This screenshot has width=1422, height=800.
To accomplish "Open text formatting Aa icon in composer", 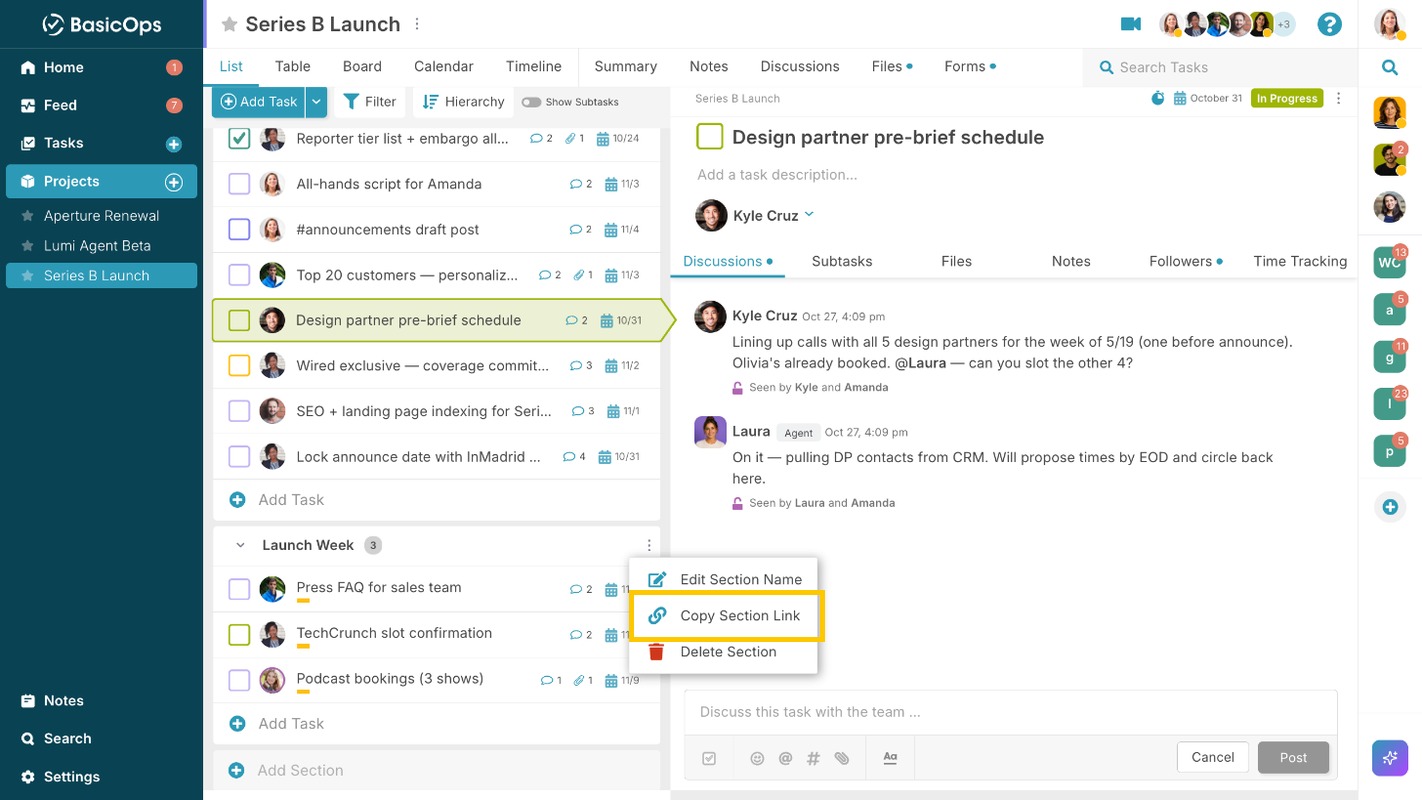I will point(890,758).
